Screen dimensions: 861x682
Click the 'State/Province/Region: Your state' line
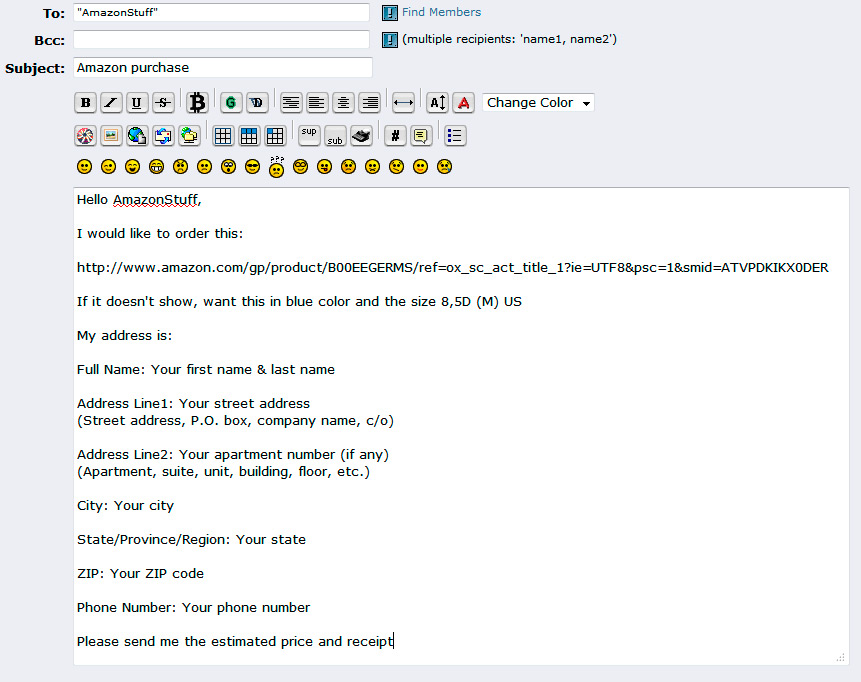(191, 540)
